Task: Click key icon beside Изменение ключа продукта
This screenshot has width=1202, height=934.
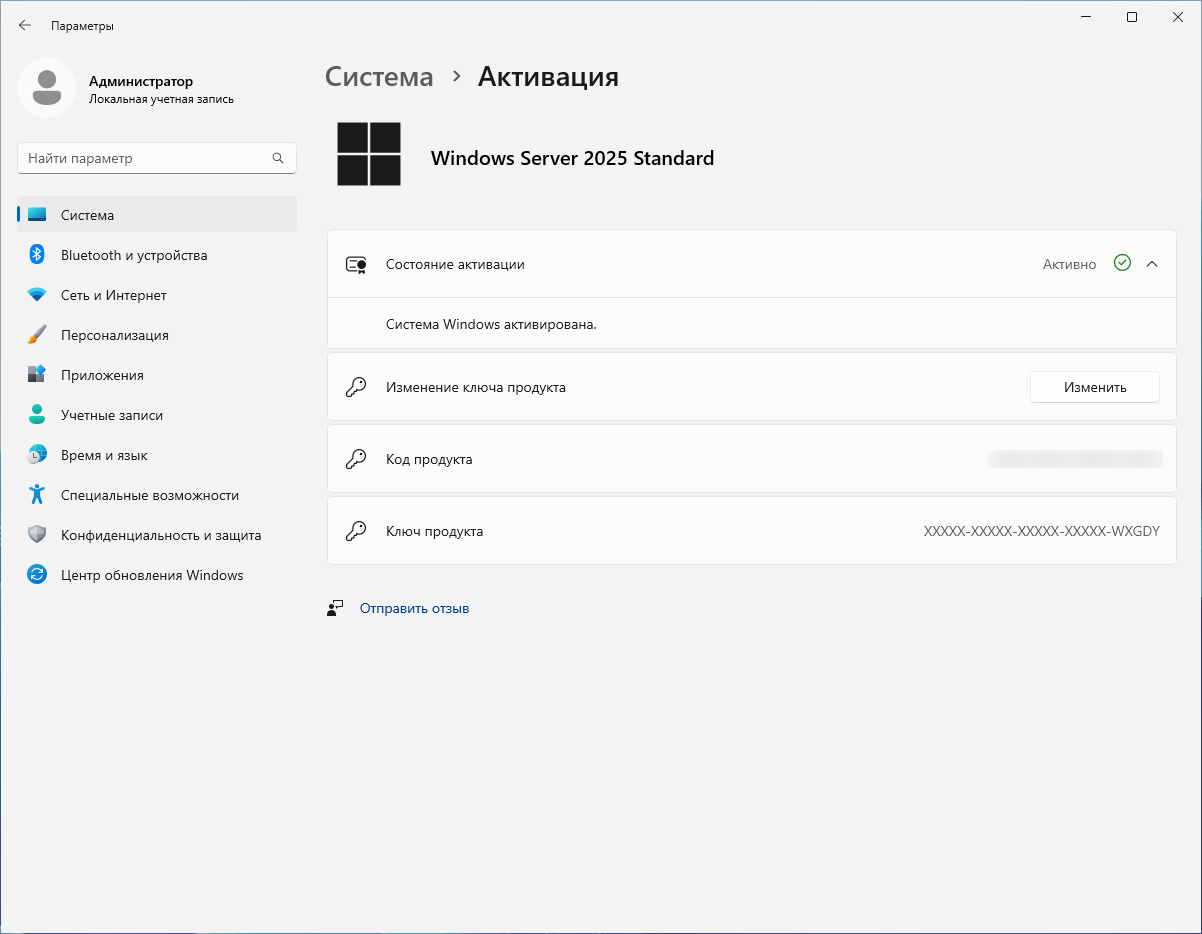Action: (355, 387)
